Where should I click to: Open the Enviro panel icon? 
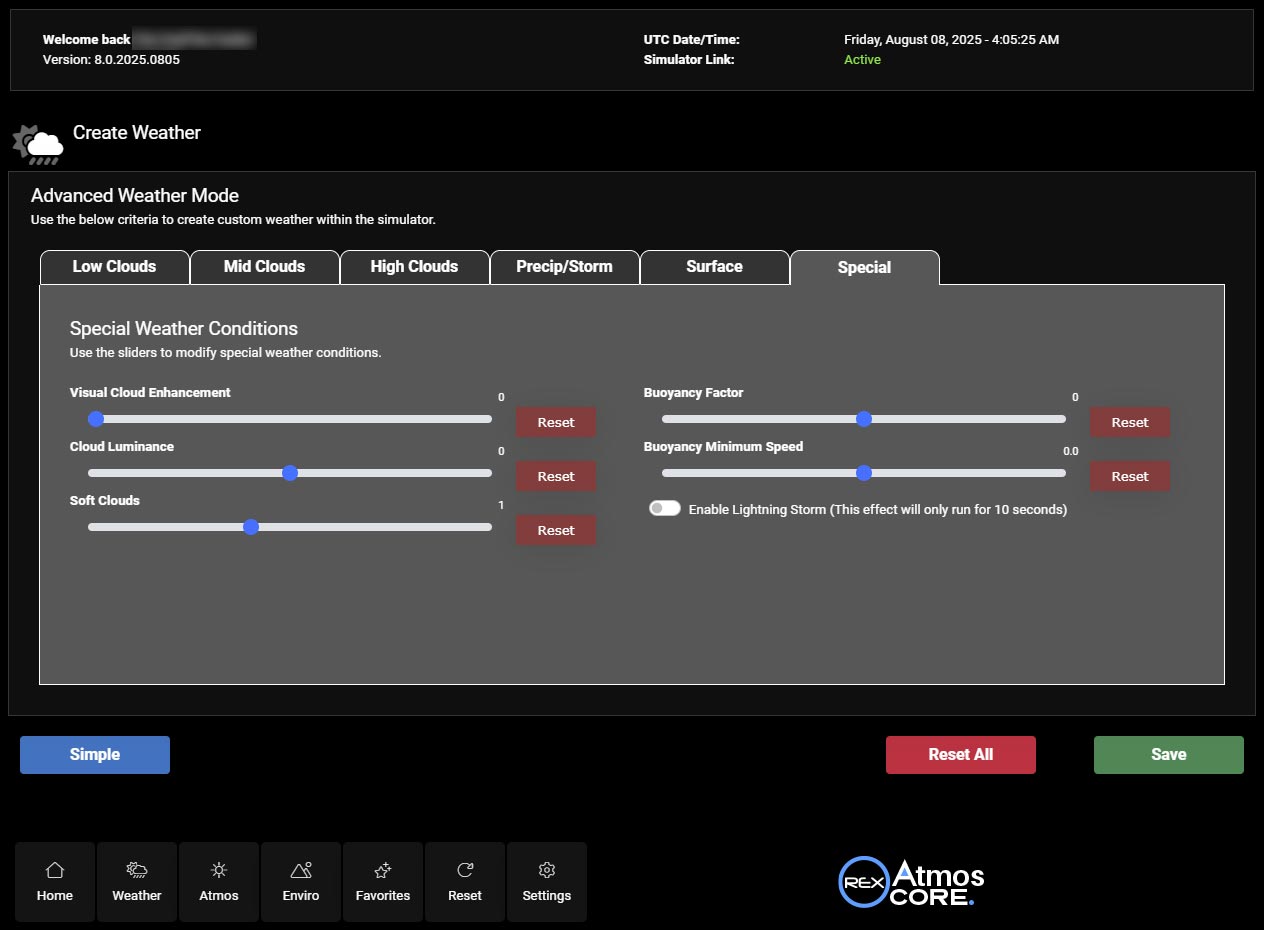click(x=300, y=880)
